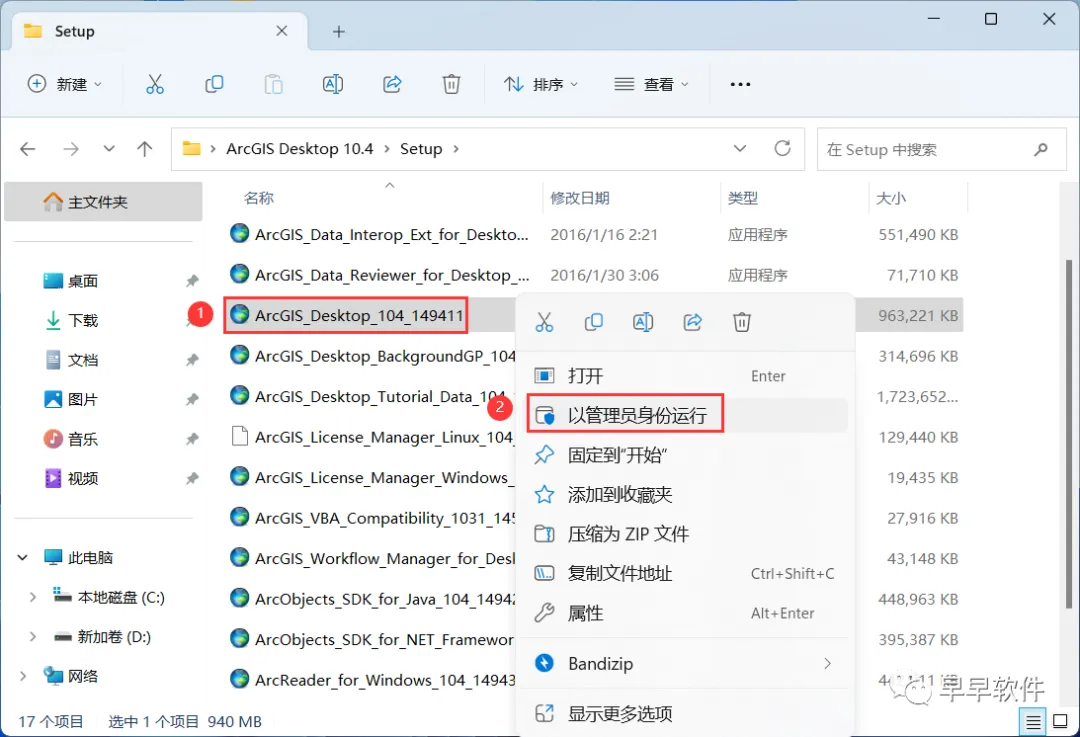Click the Cut scissors icon in the context menu
Viewport: 1080px width, 737px height.
(544, 322)
